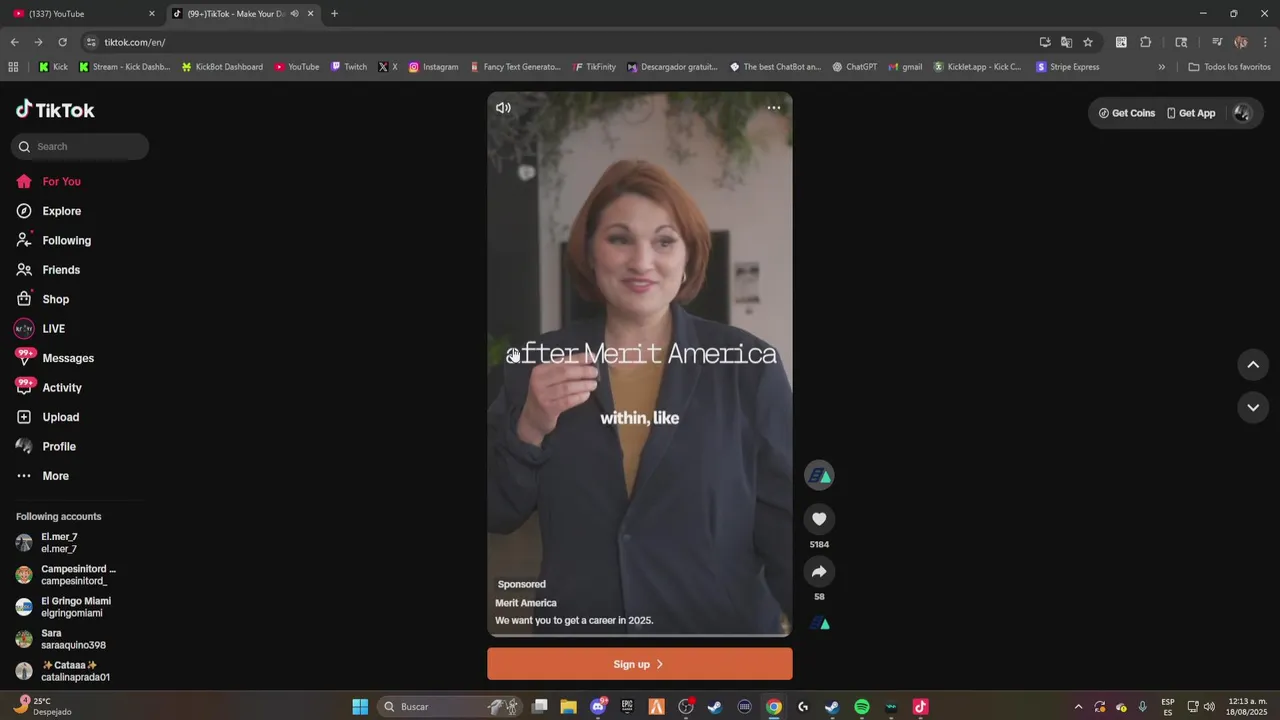The height and width of the screenshot is (720, 1280).
Task: Click Get App button
Action: point(1191,113)
